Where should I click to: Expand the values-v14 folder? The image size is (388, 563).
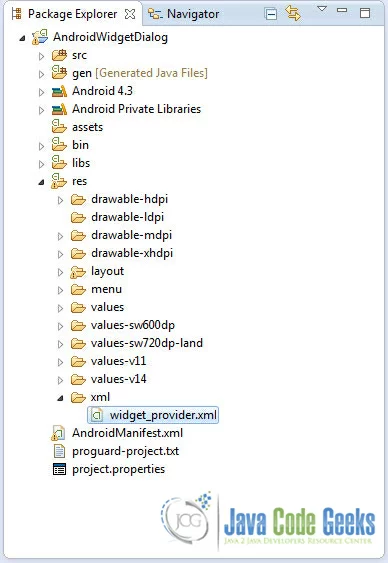61,380
